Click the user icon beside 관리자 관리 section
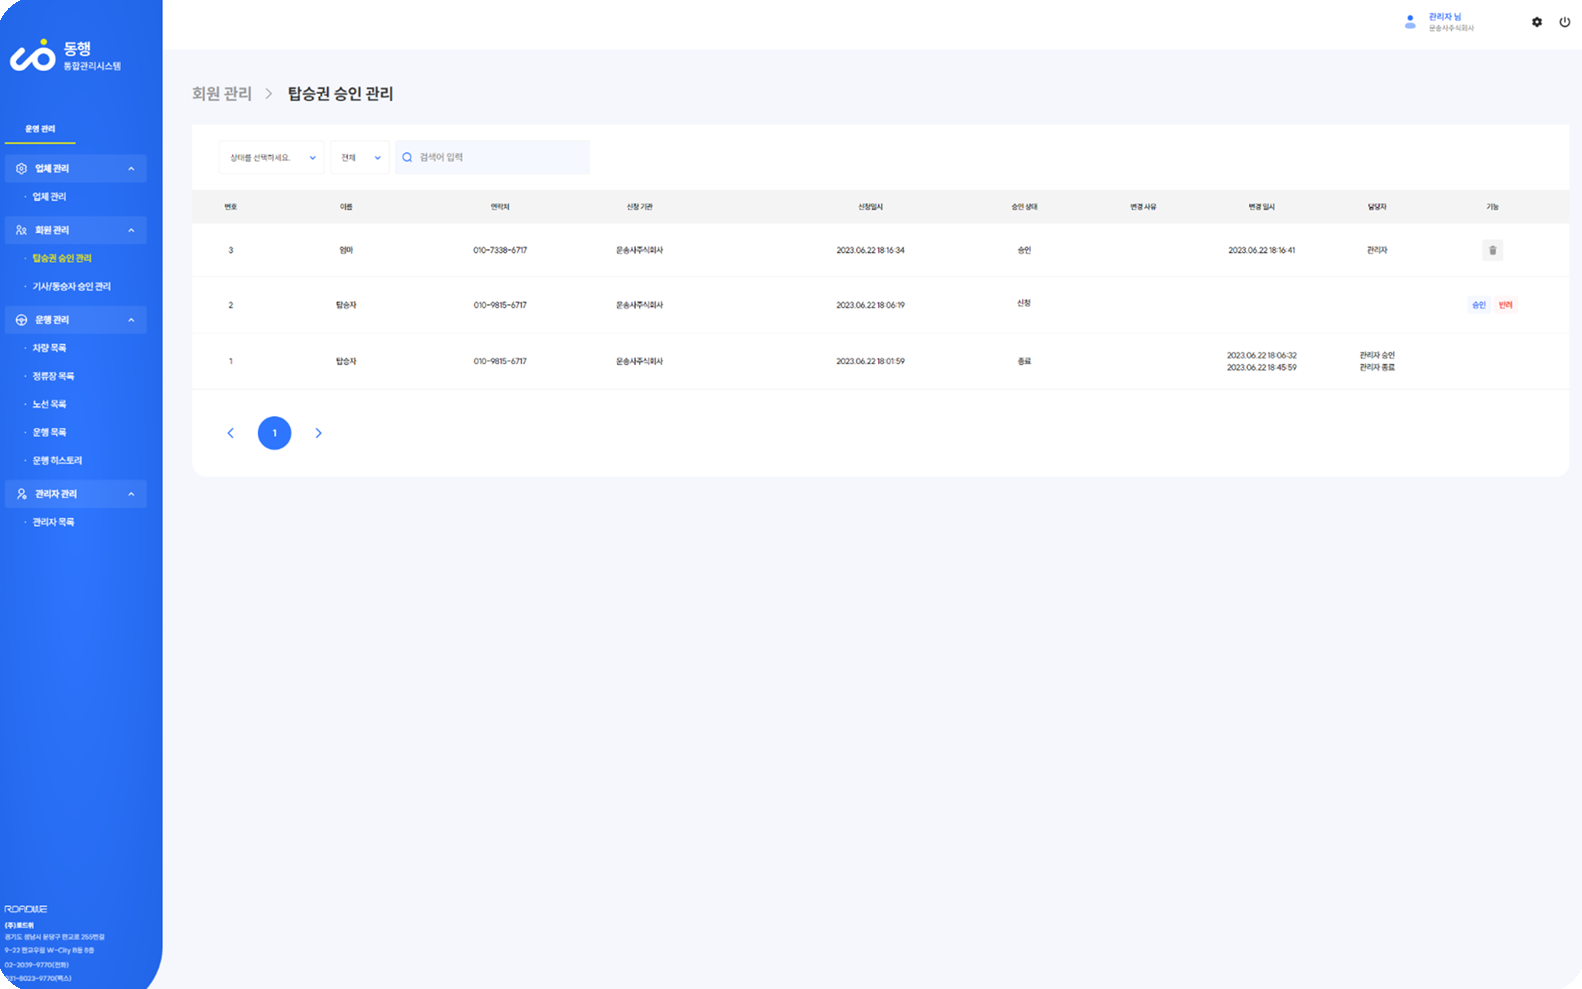 point(21,494)
